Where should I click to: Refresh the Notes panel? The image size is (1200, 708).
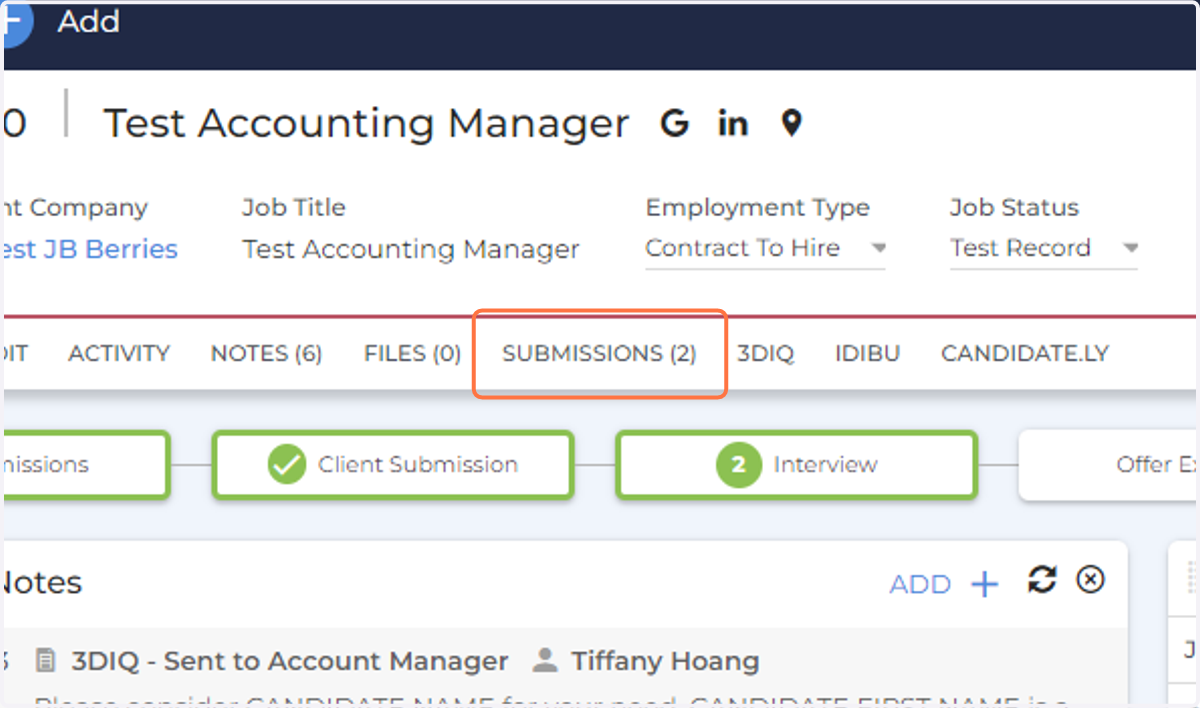pos(1042,580)
